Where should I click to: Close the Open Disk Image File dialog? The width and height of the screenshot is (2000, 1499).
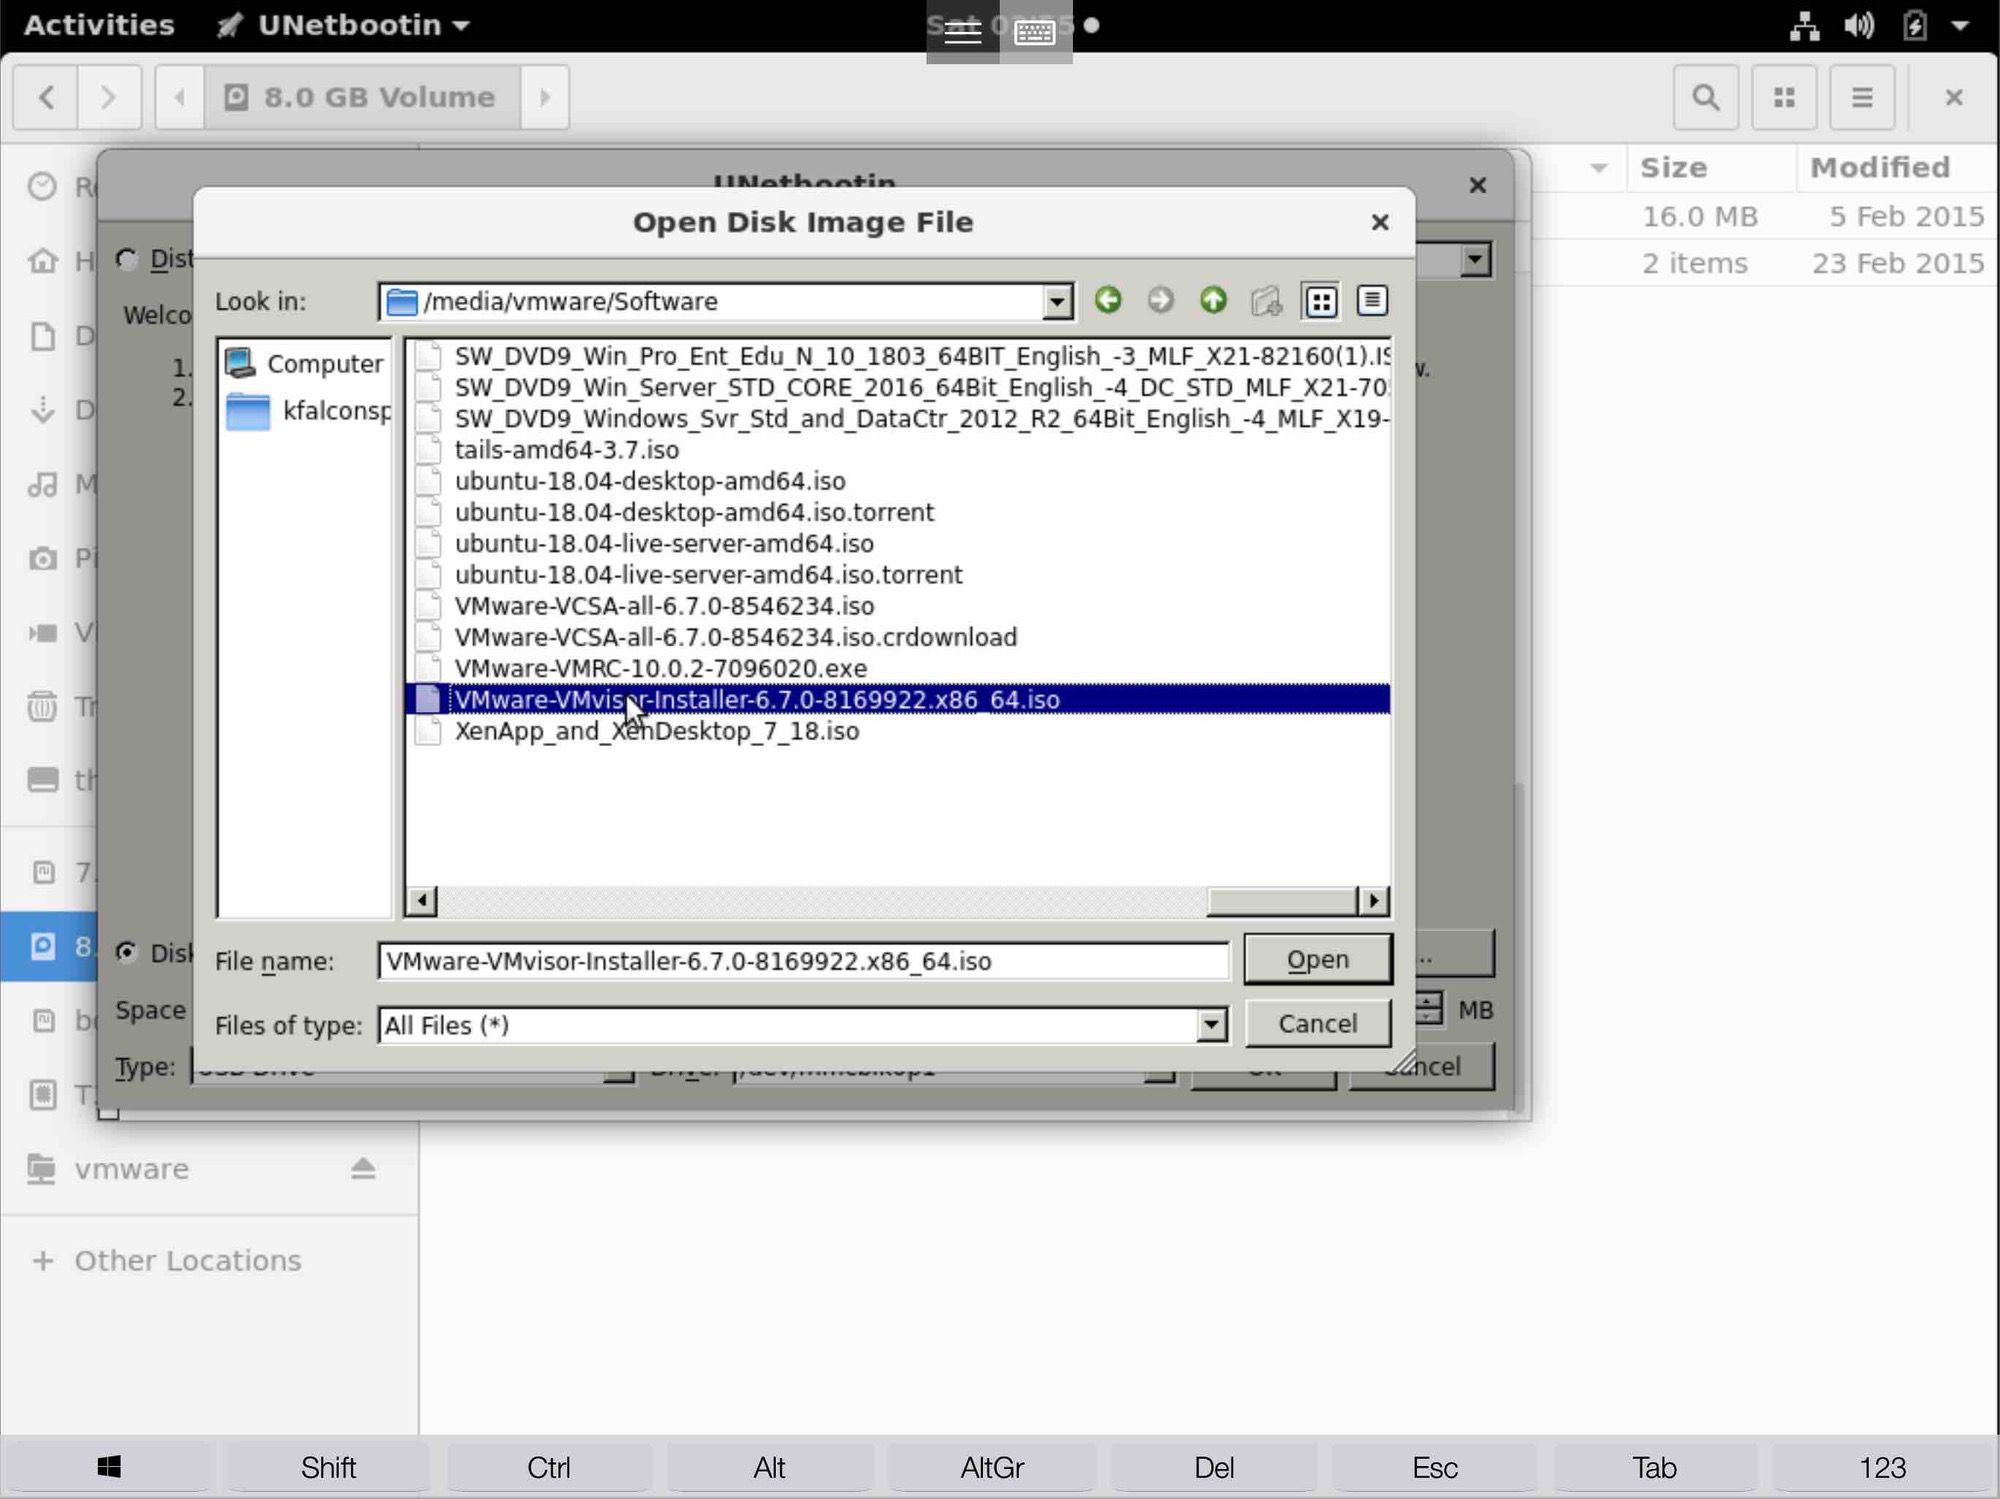(1379, 222)
